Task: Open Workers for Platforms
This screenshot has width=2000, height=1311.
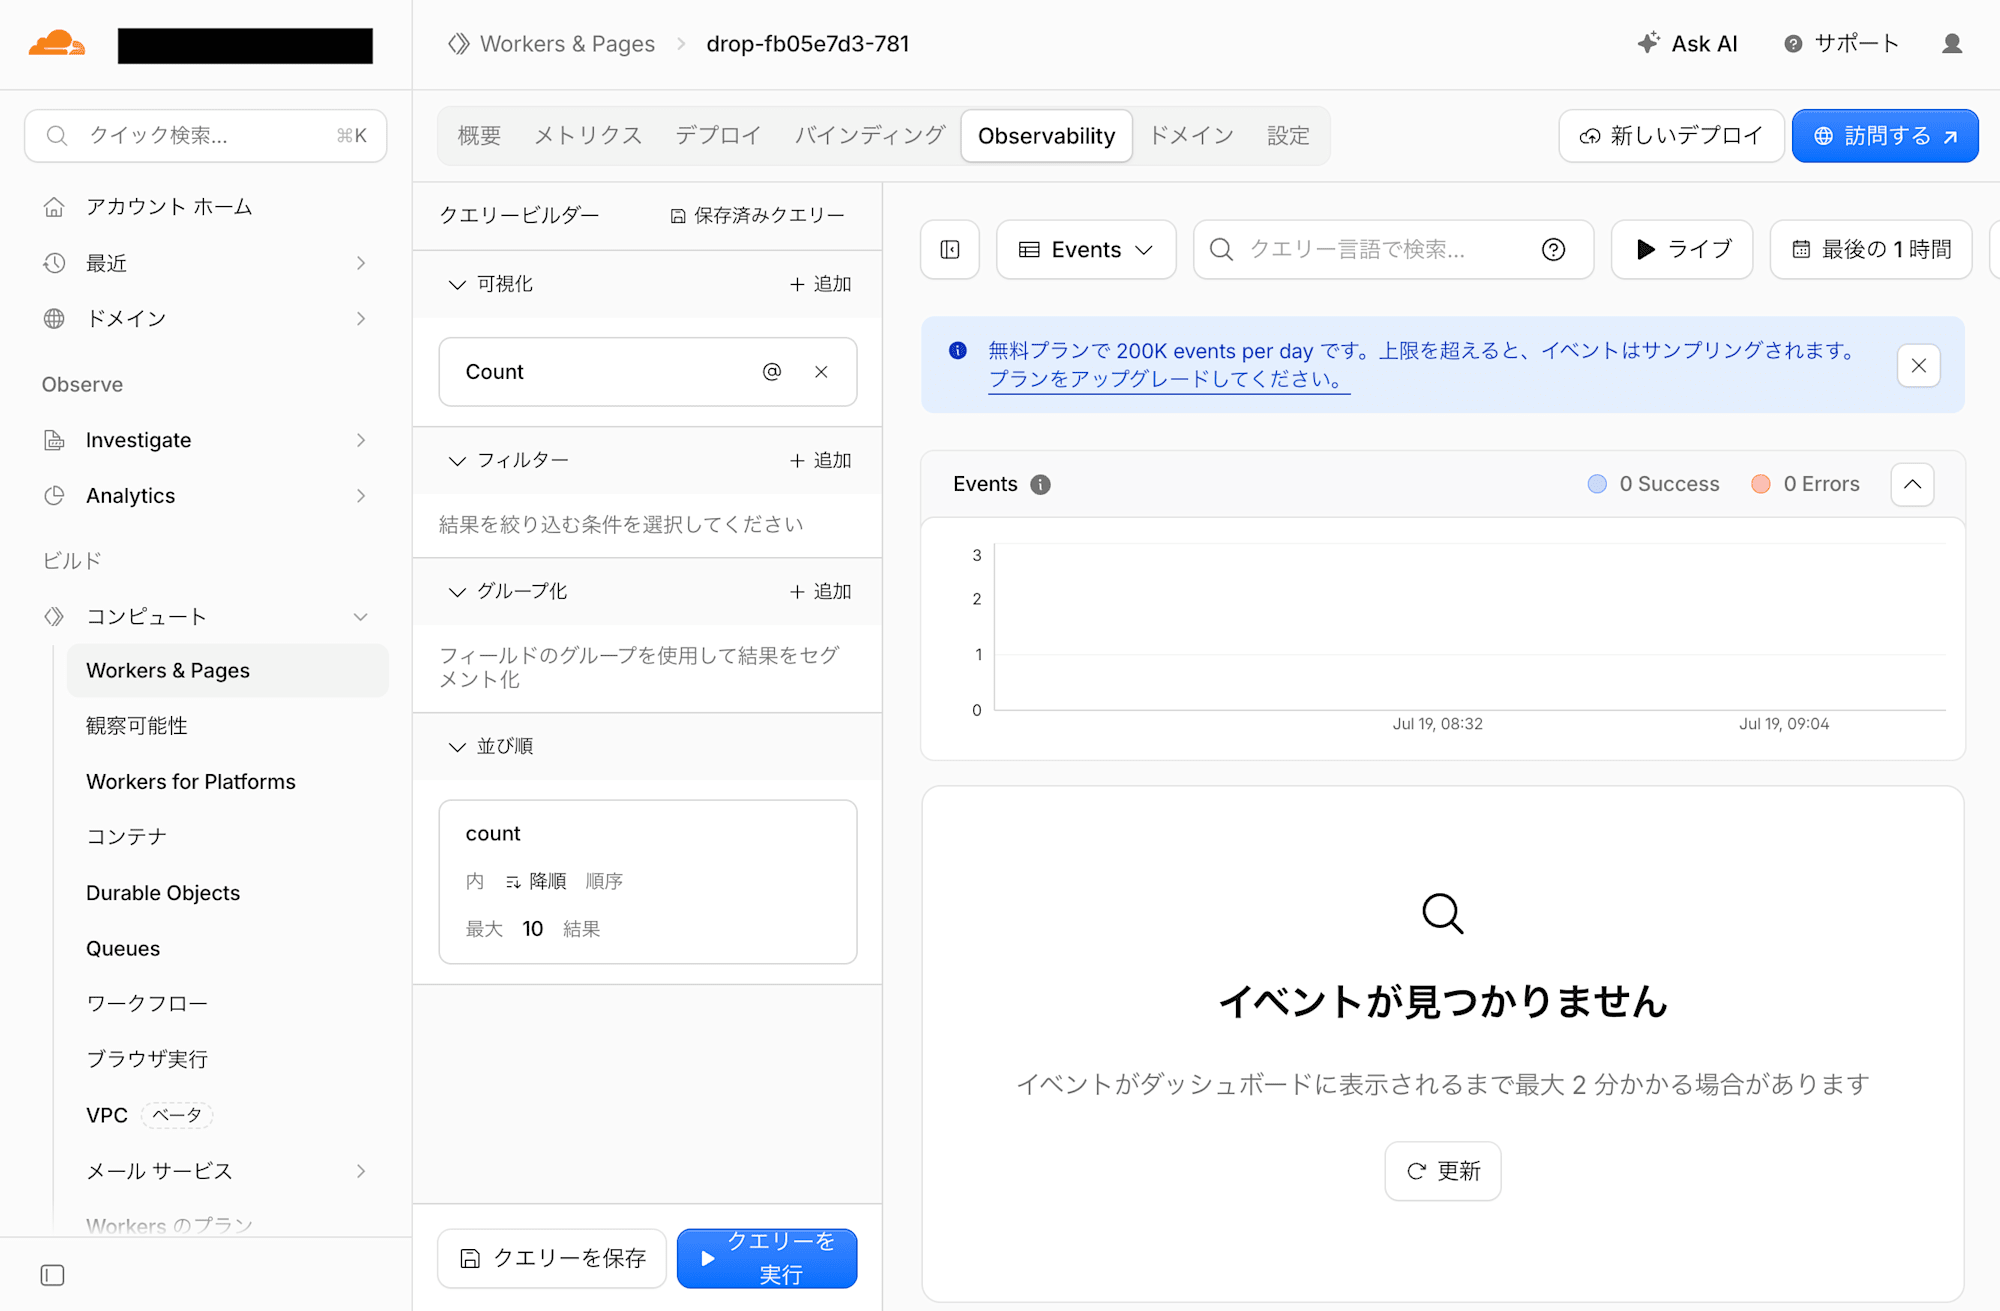Action: coord(191,782)
